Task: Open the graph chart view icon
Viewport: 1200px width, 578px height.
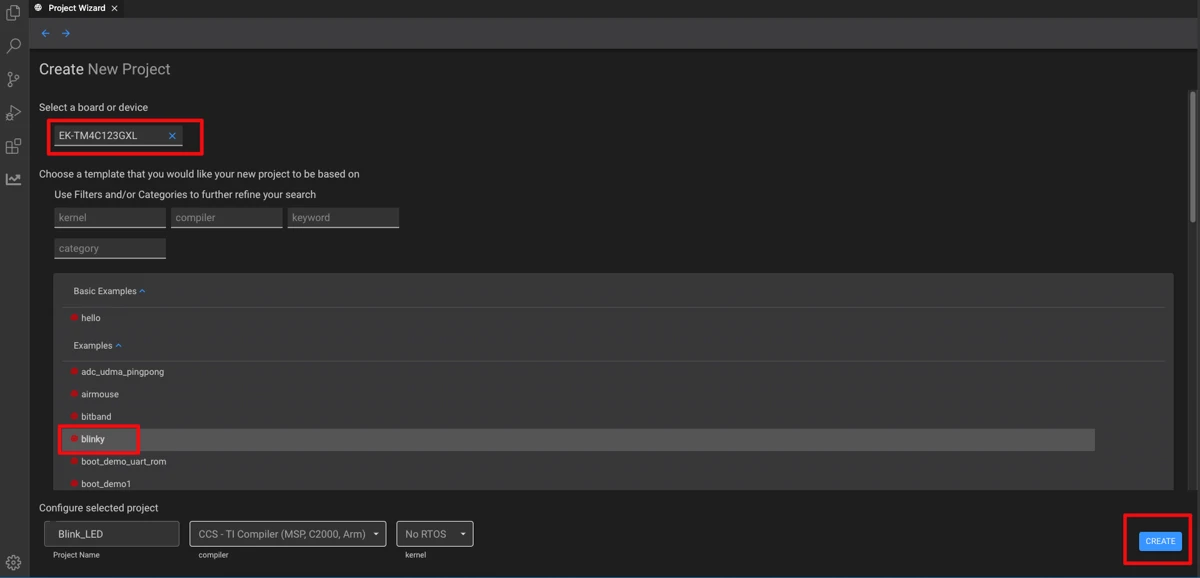Action: click(x=13, y=179)
